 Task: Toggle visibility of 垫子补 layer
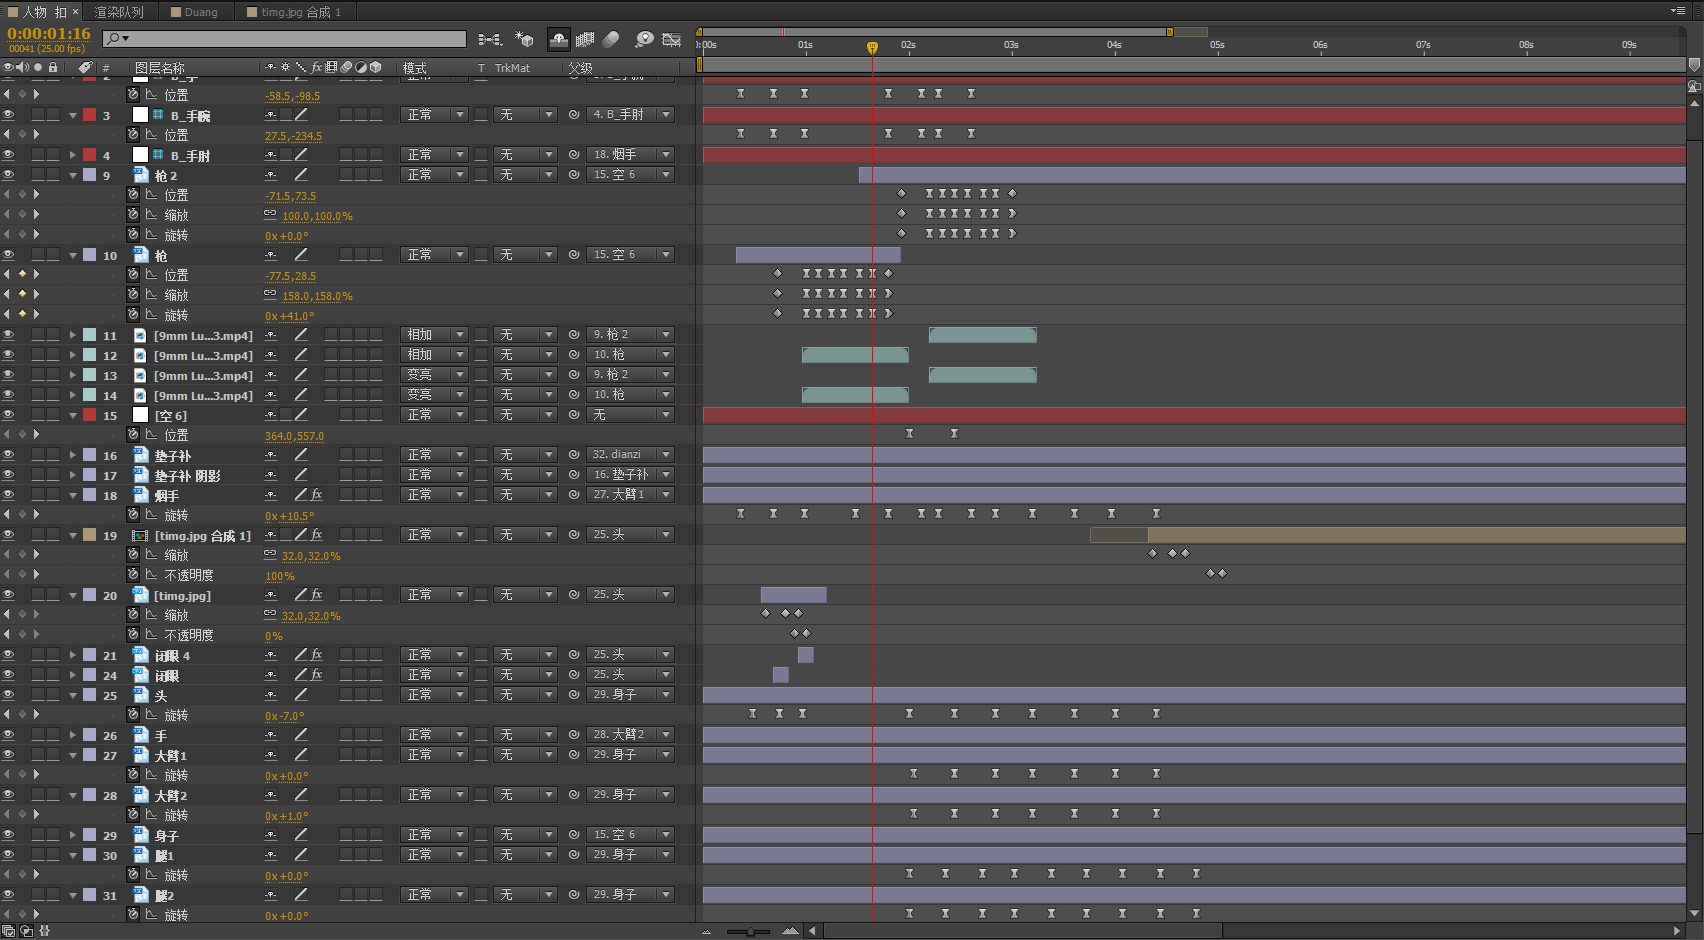click(8, 455)
